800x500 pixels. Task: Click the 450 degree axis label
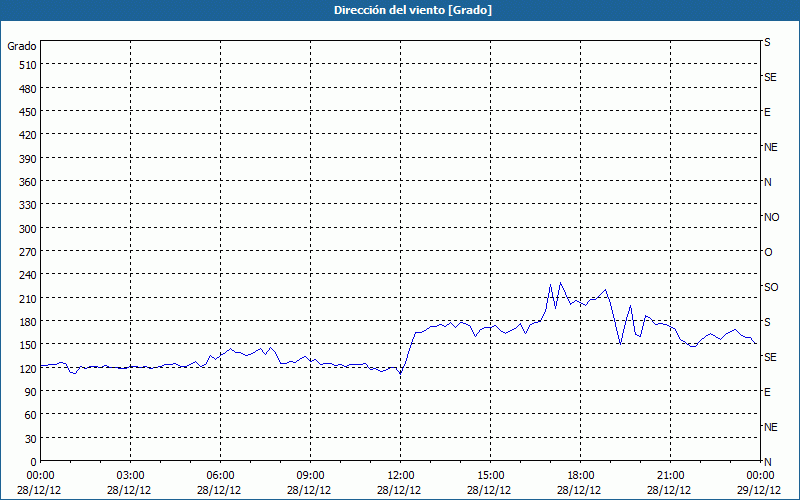(29, 112)
